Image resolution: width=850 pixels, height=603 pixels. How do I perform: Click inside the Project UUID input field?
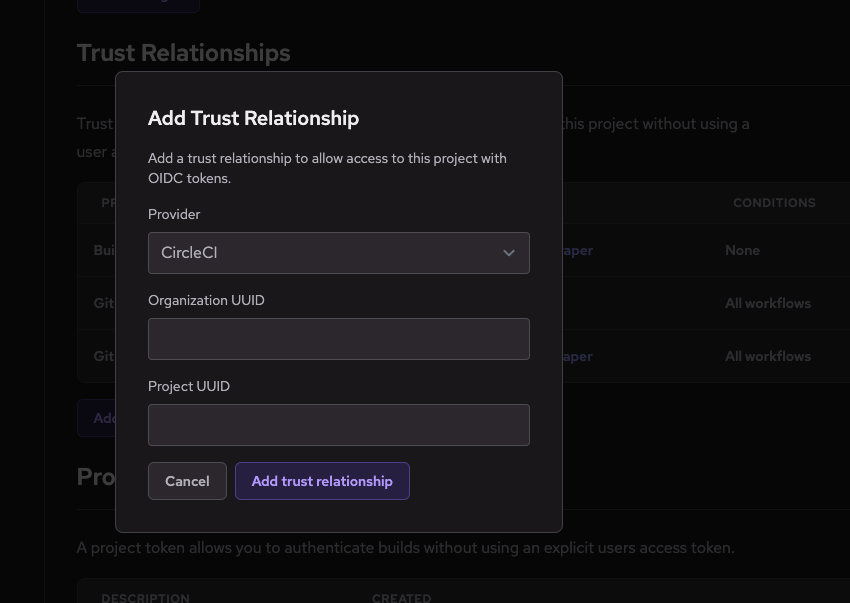point(338,425)
